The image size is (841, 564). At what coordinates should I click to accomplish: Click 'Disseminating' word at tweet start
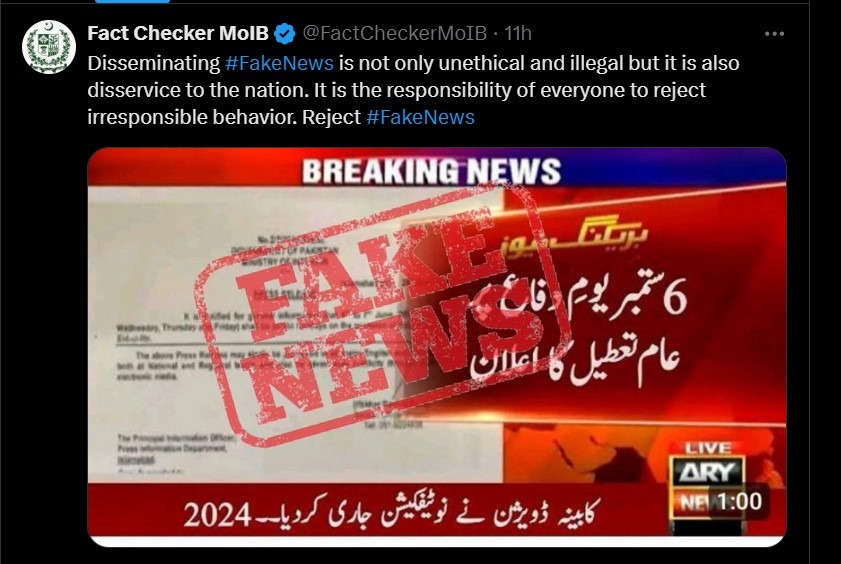[154, 63]
